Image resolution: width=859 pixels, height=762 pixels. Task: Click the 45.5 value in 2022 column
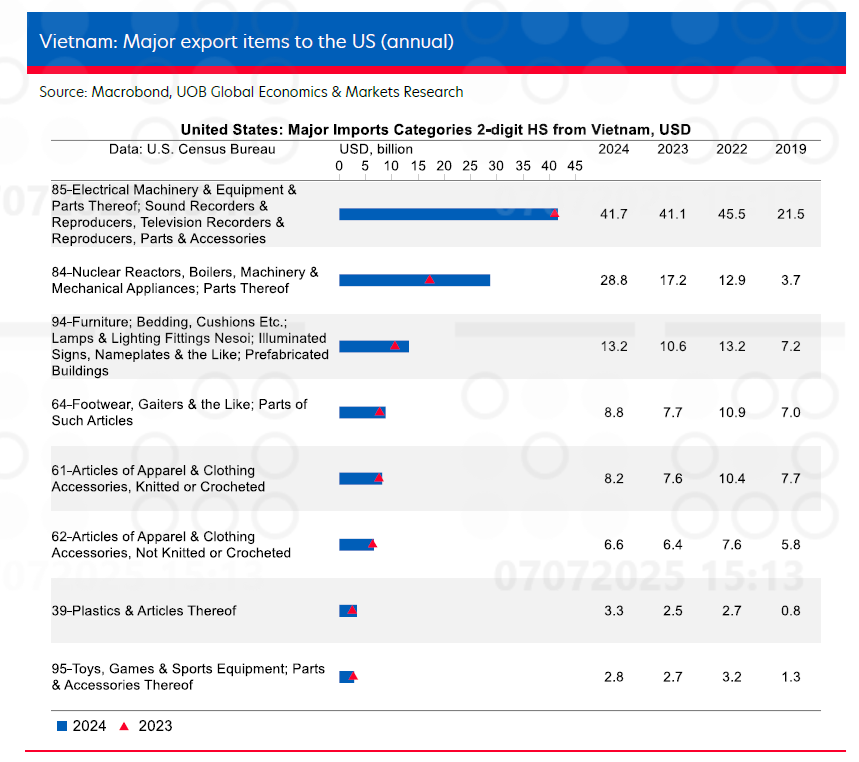tap(731, 214)
